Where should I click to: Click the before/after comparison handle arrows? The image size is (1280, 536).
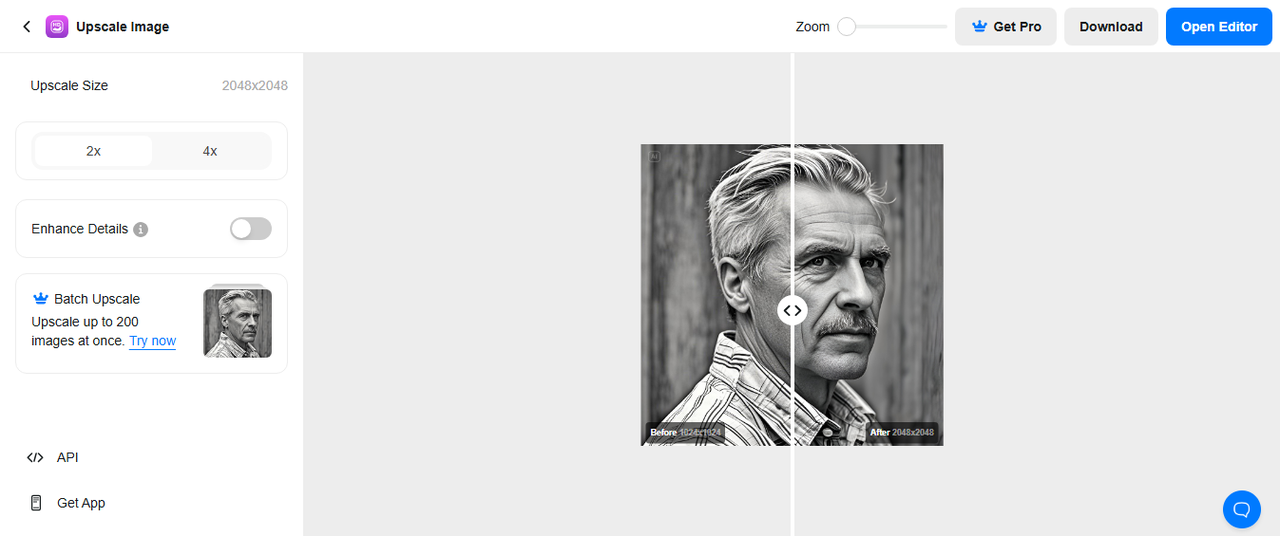tap(792, 310)
